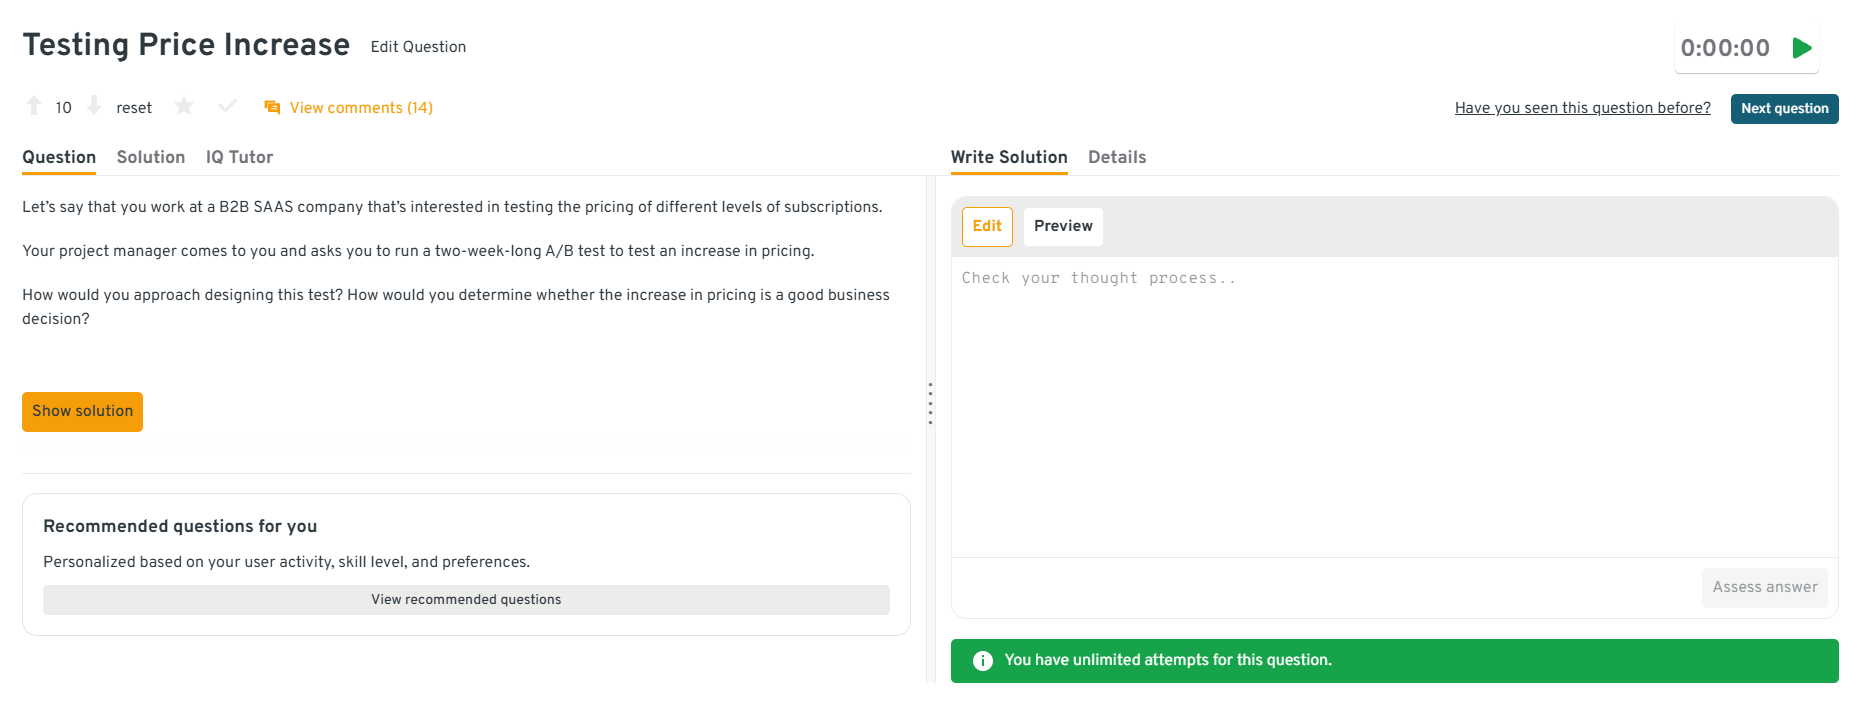Switch to the Solution tab

[151, 157]
